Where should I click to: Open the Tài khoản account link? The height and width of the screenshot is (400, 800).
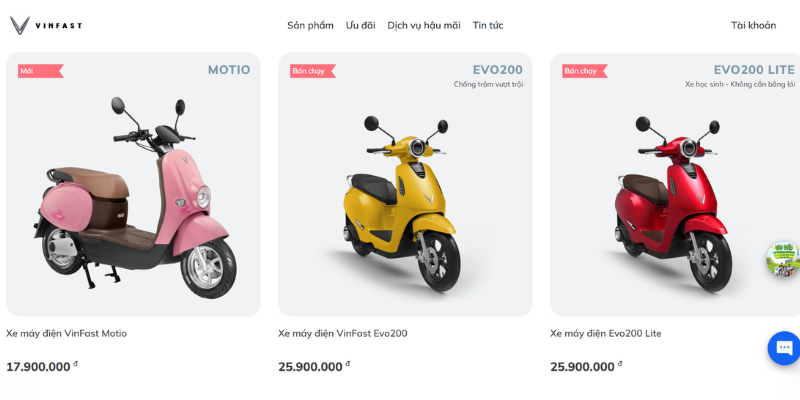[x=753, y=25]
